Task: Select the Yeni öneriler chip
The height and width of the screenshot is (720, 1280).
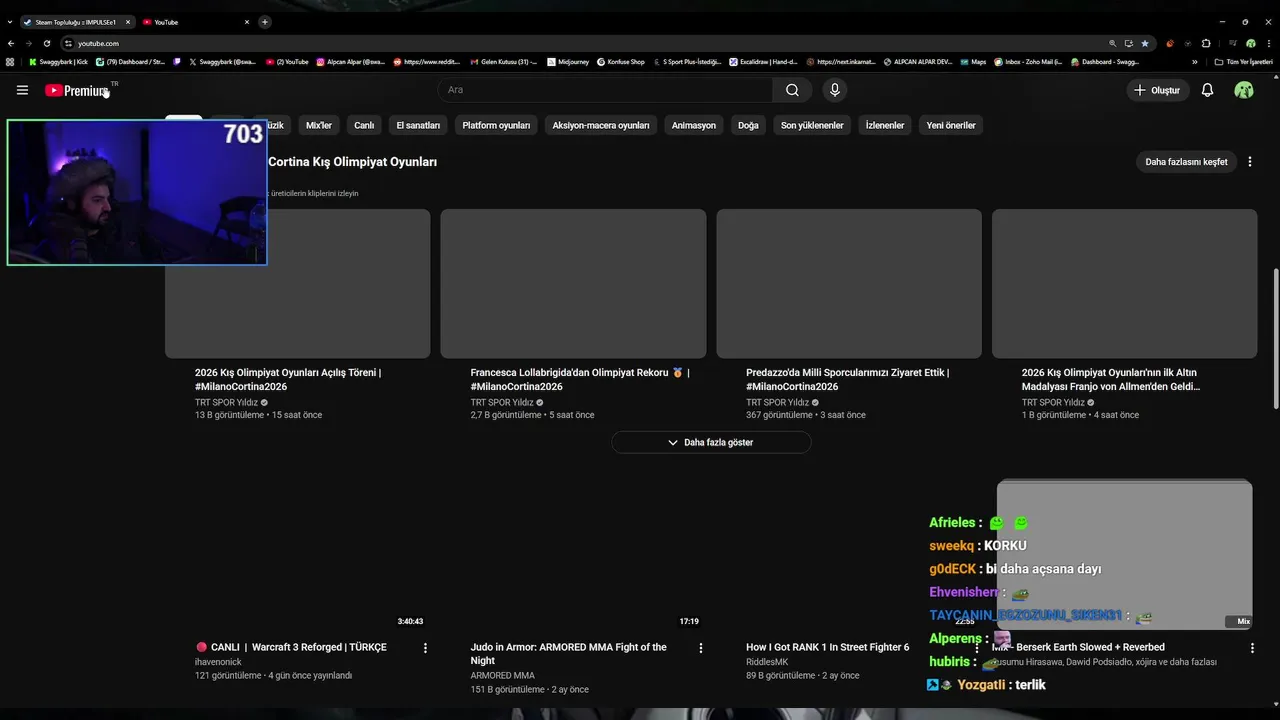Action: 951,125
